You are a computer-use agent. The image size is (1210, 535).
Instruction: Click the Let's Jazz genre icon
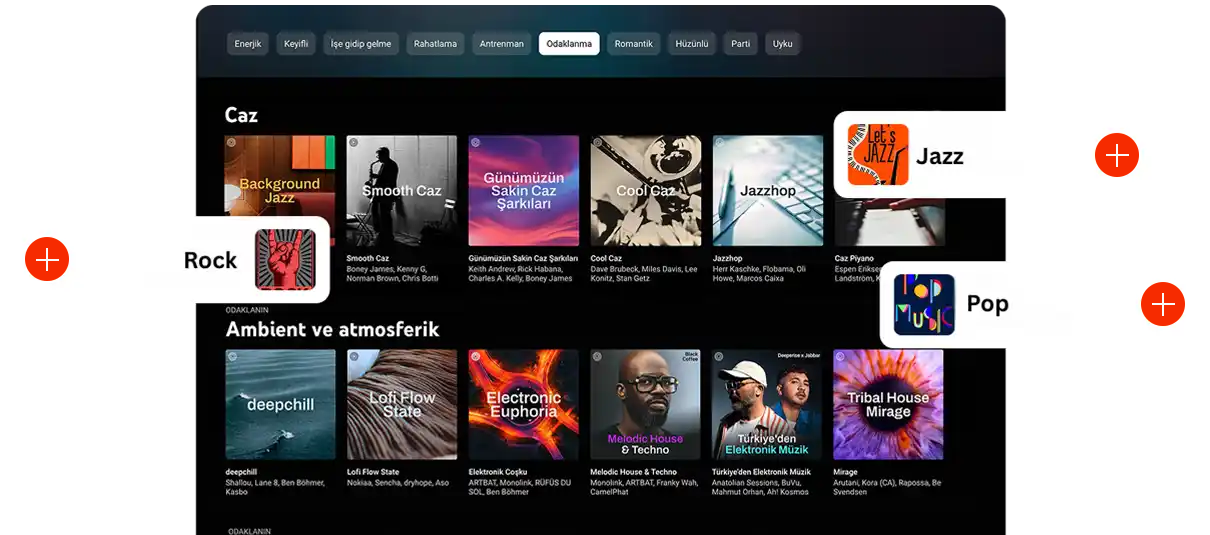[x=878, y=155]
